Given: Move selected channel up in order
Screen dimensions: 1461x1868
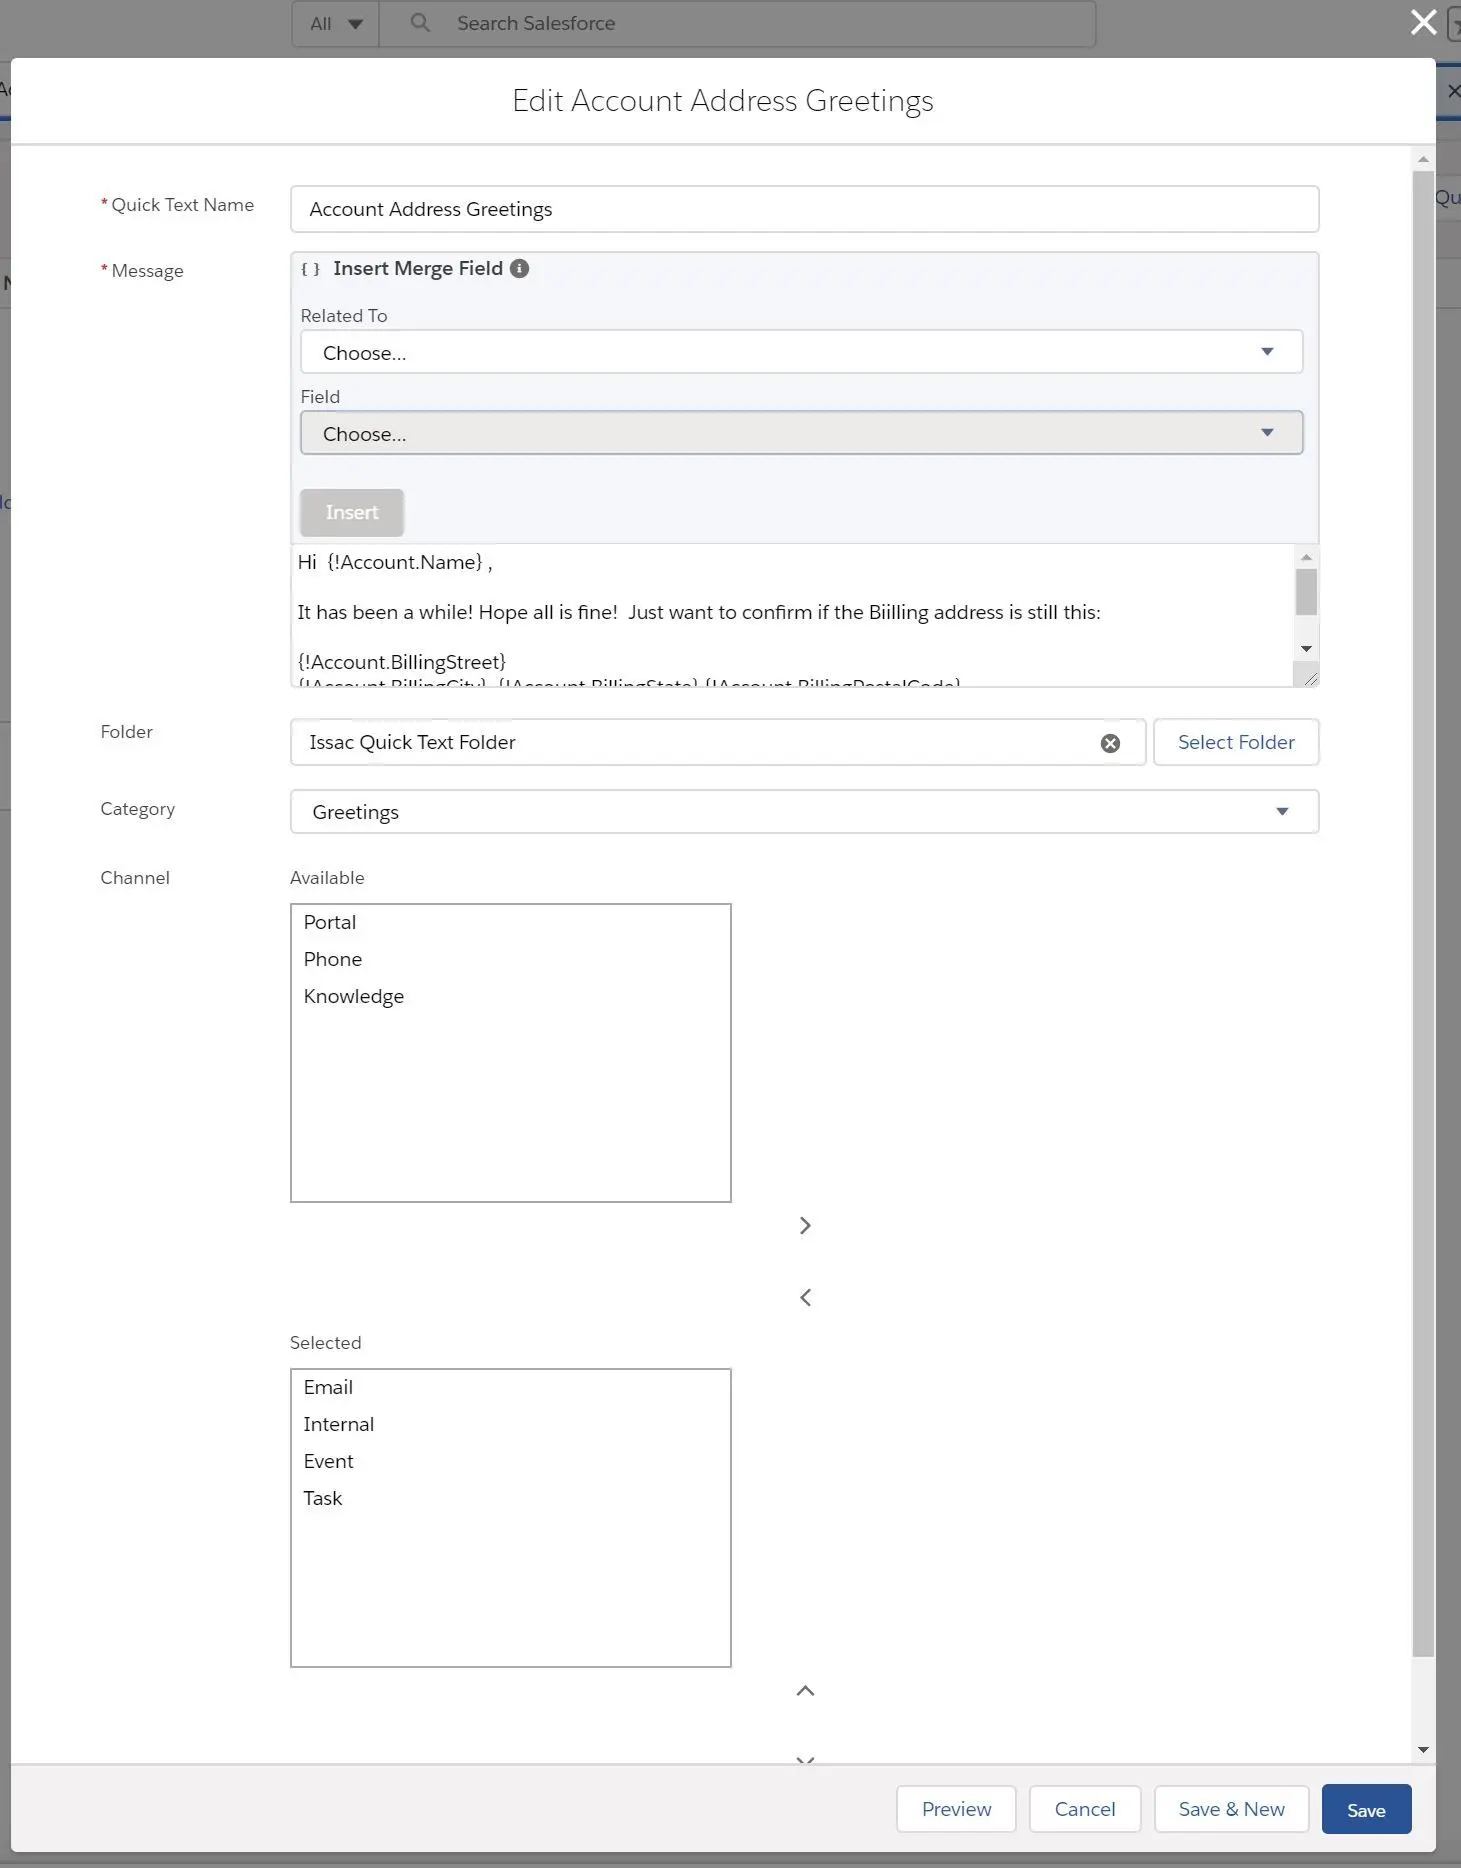Looking at the screenshot, I should [805, 1690].
